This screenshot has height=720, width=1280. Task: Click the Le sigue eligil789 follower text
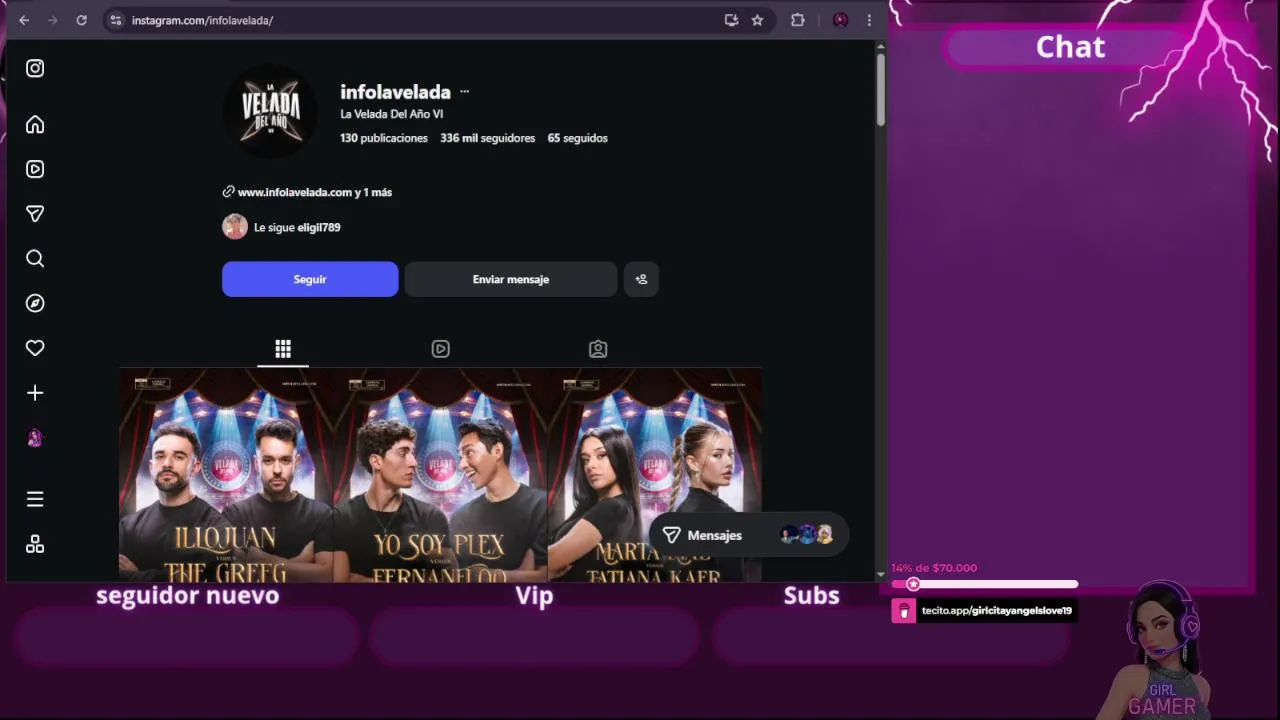click(297, 227)
